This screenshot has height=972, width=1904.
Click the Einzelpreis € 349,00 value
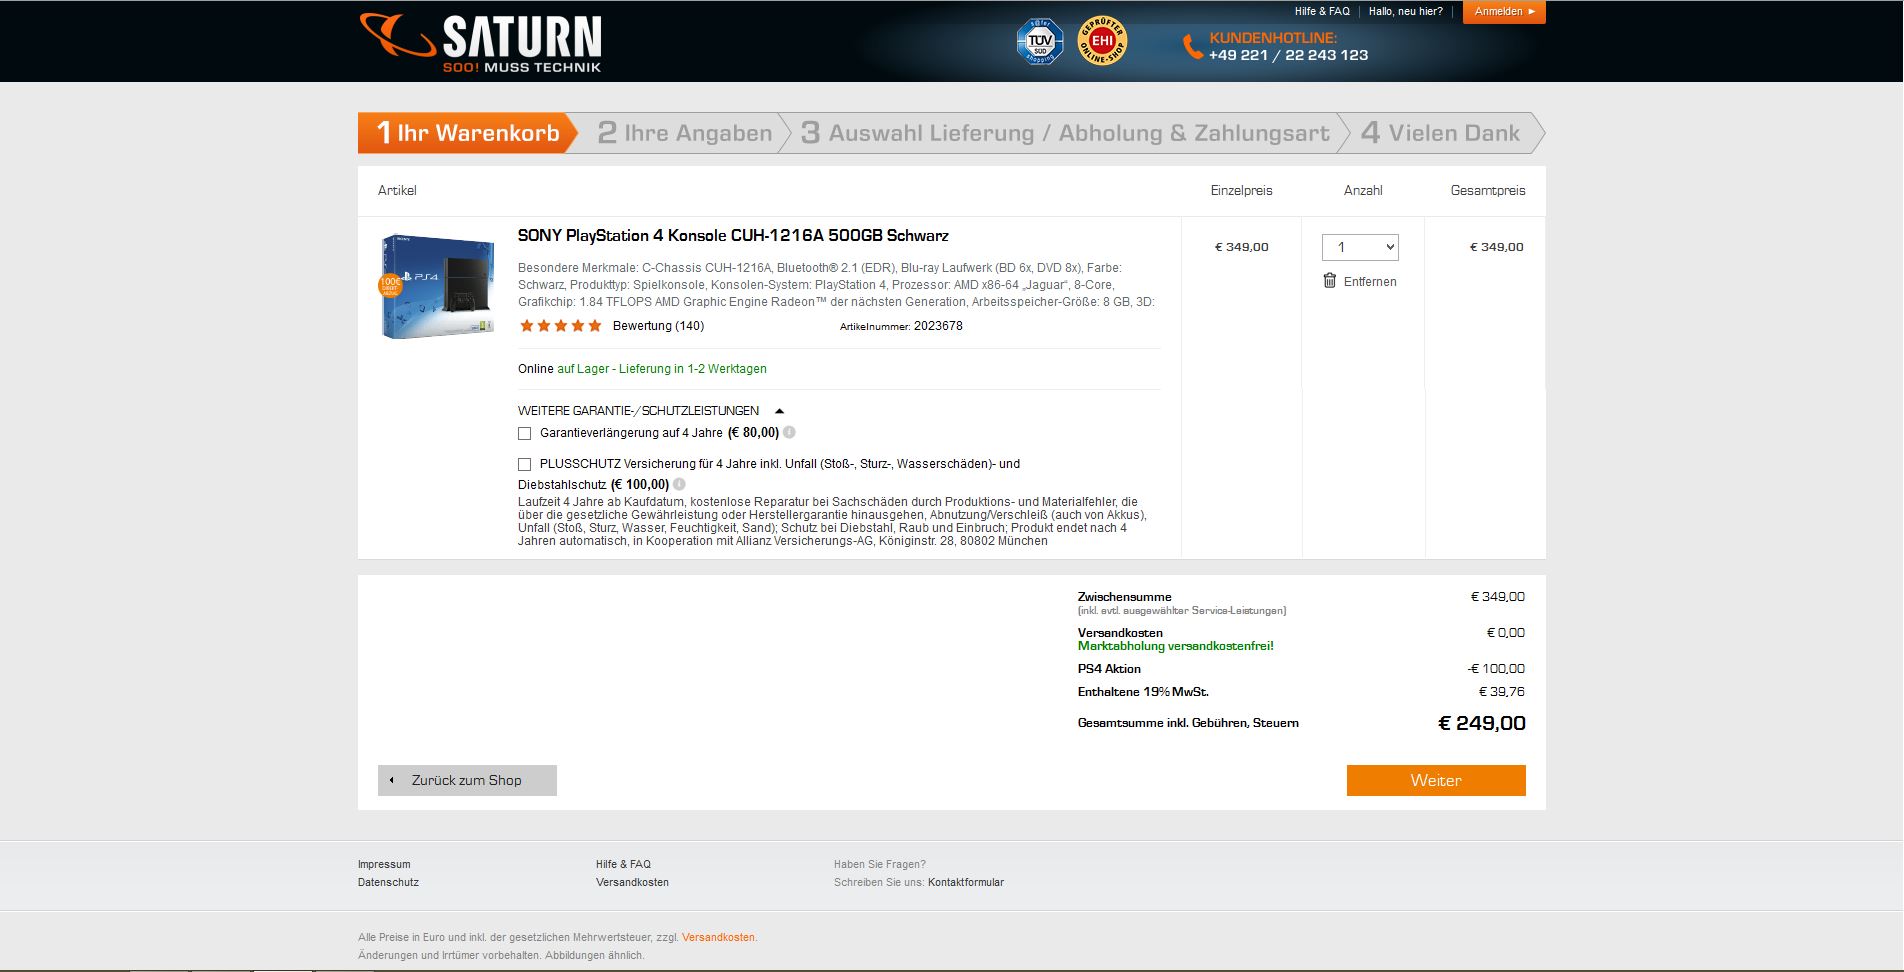(x=1241, y=247)
